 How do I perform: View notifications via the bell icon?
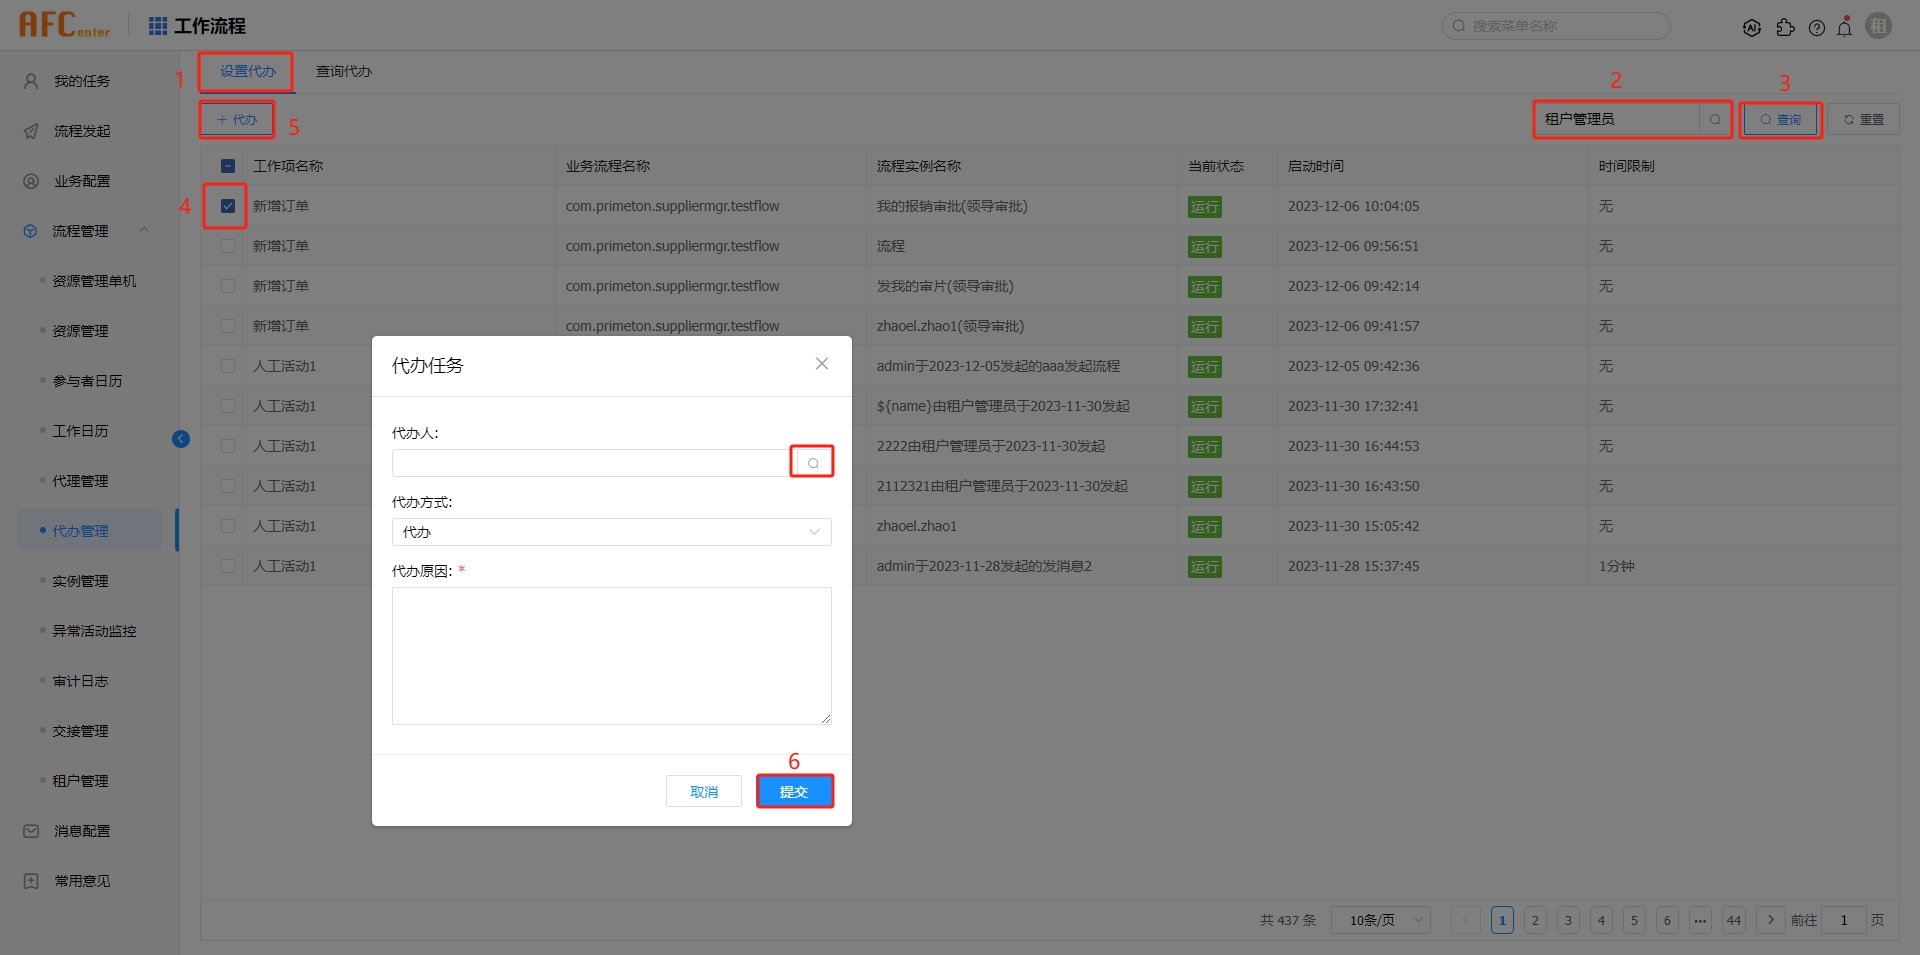(1845, 27)
